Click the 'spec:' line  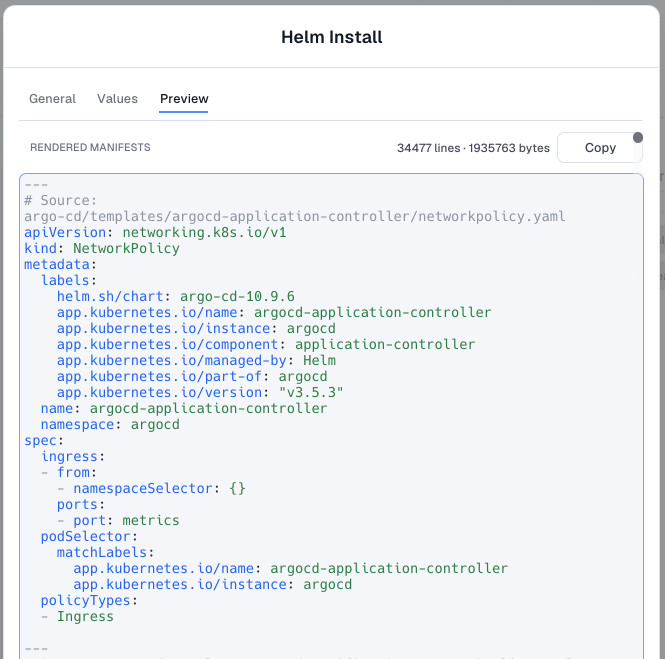[x=44, y=441]
